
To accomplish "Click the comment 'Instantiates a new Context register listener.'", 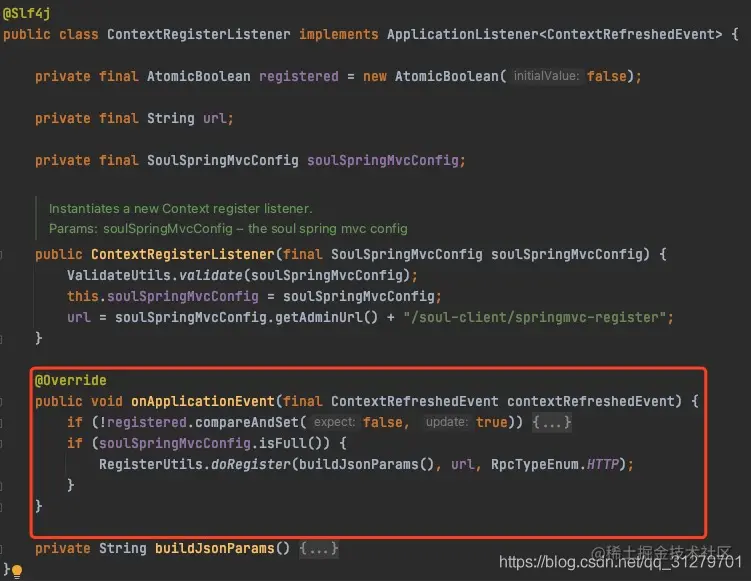I will coord(181,209).
